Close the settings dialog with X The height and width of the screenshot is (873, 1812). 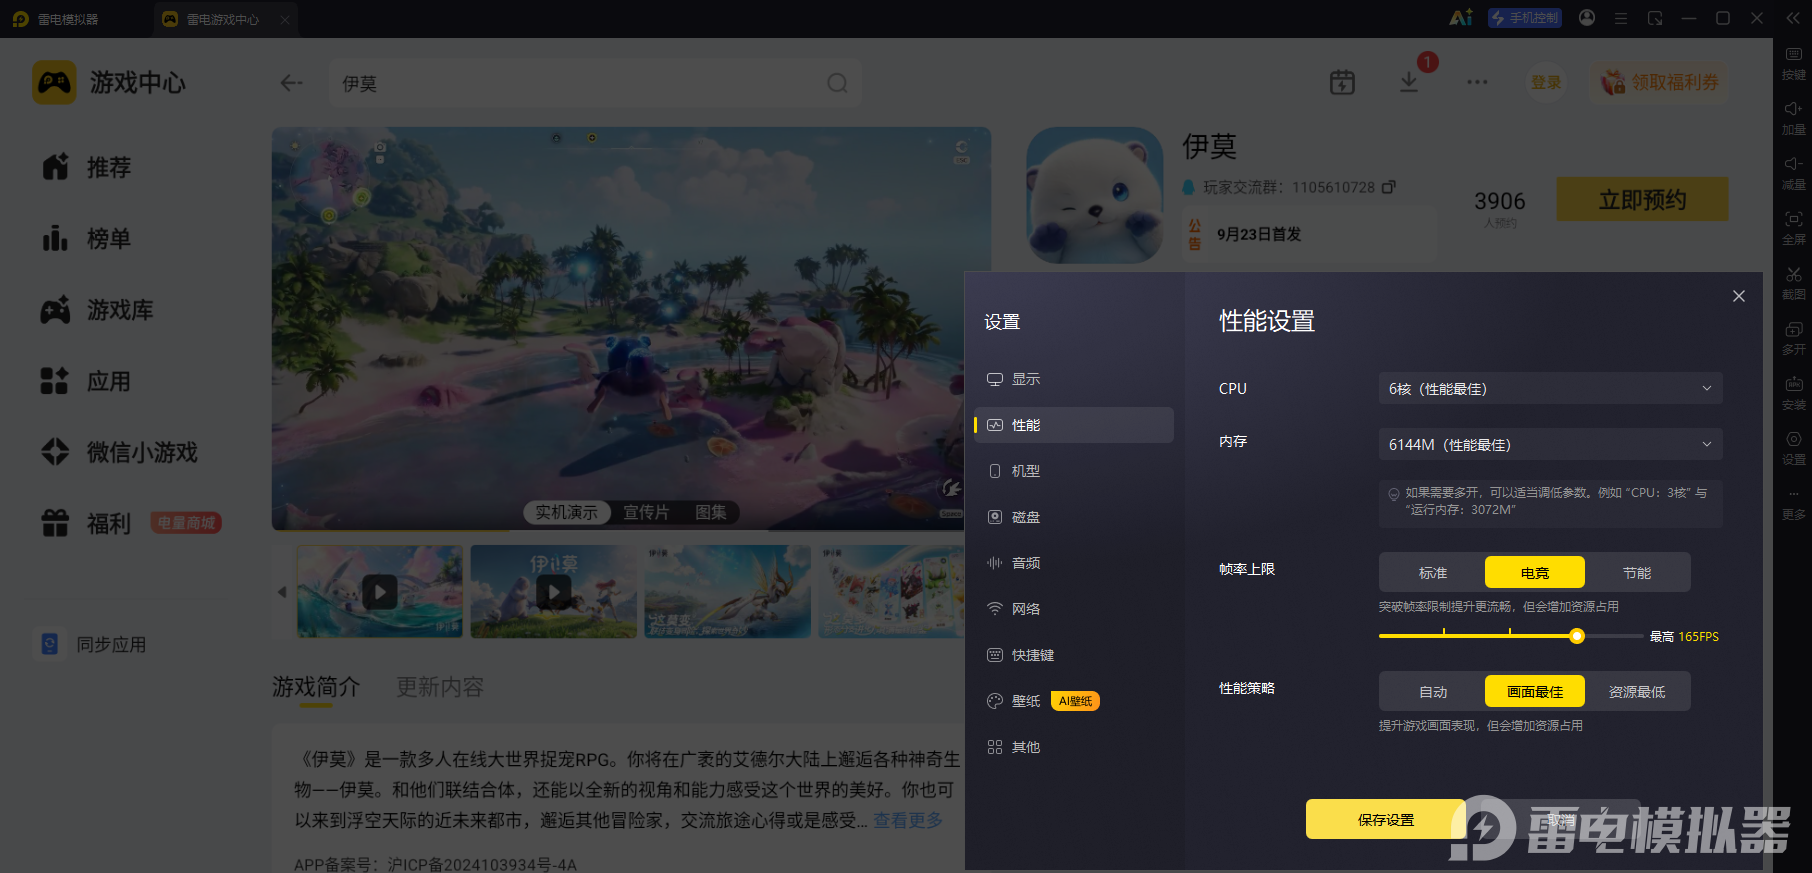tap(1739, 296)
